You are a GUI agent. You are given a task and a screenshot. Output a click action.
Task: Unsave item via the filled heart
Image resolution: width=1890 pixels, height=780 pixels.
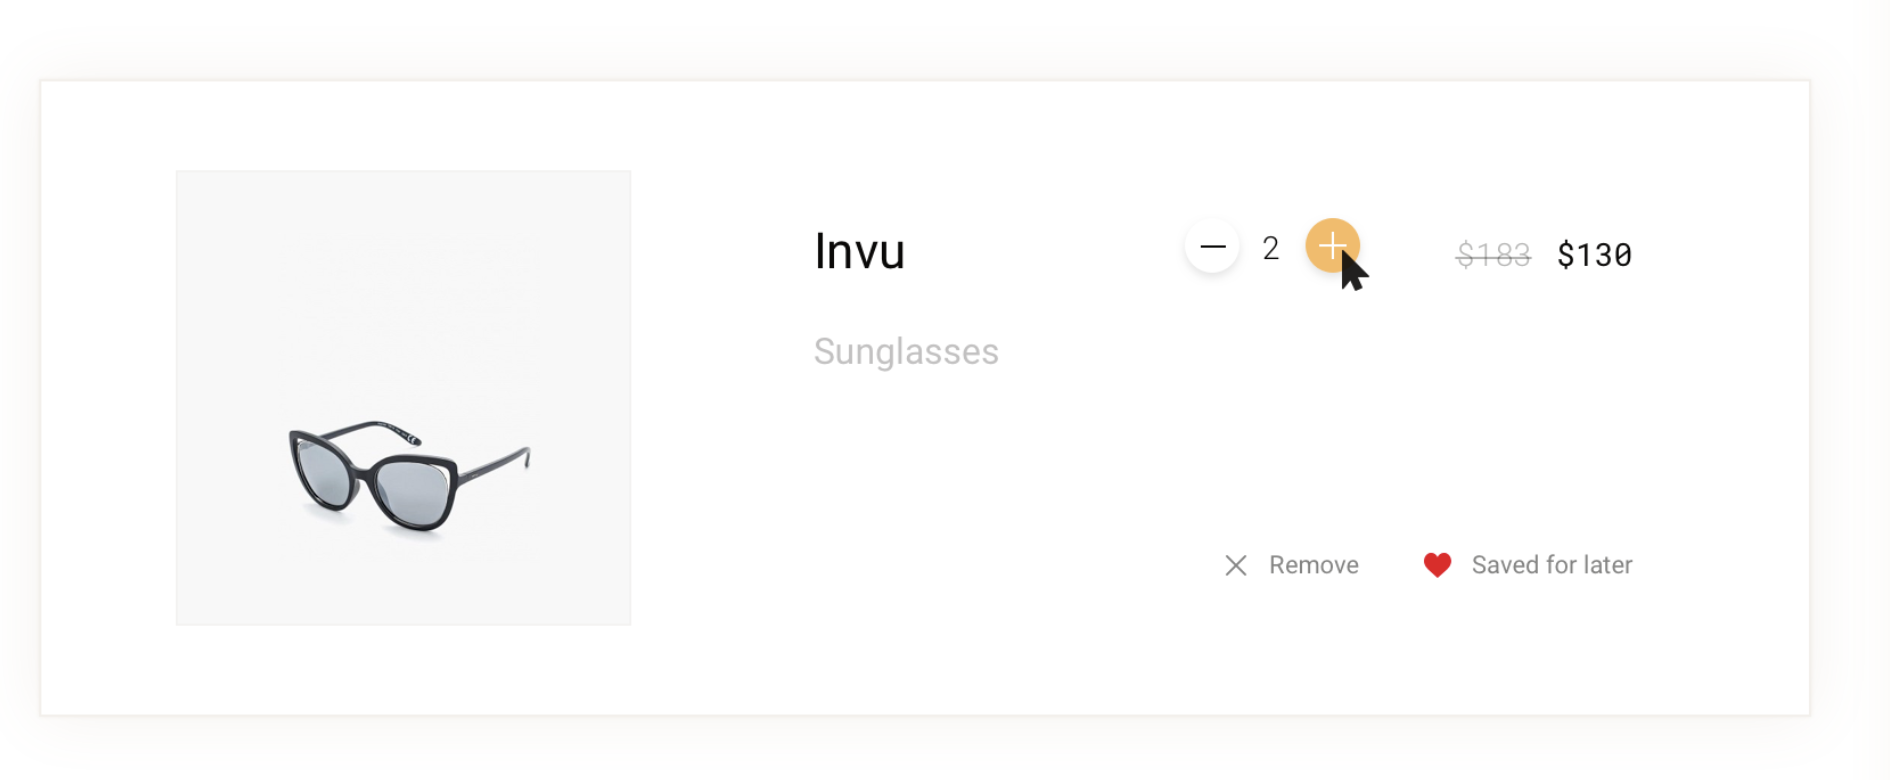1437,565
